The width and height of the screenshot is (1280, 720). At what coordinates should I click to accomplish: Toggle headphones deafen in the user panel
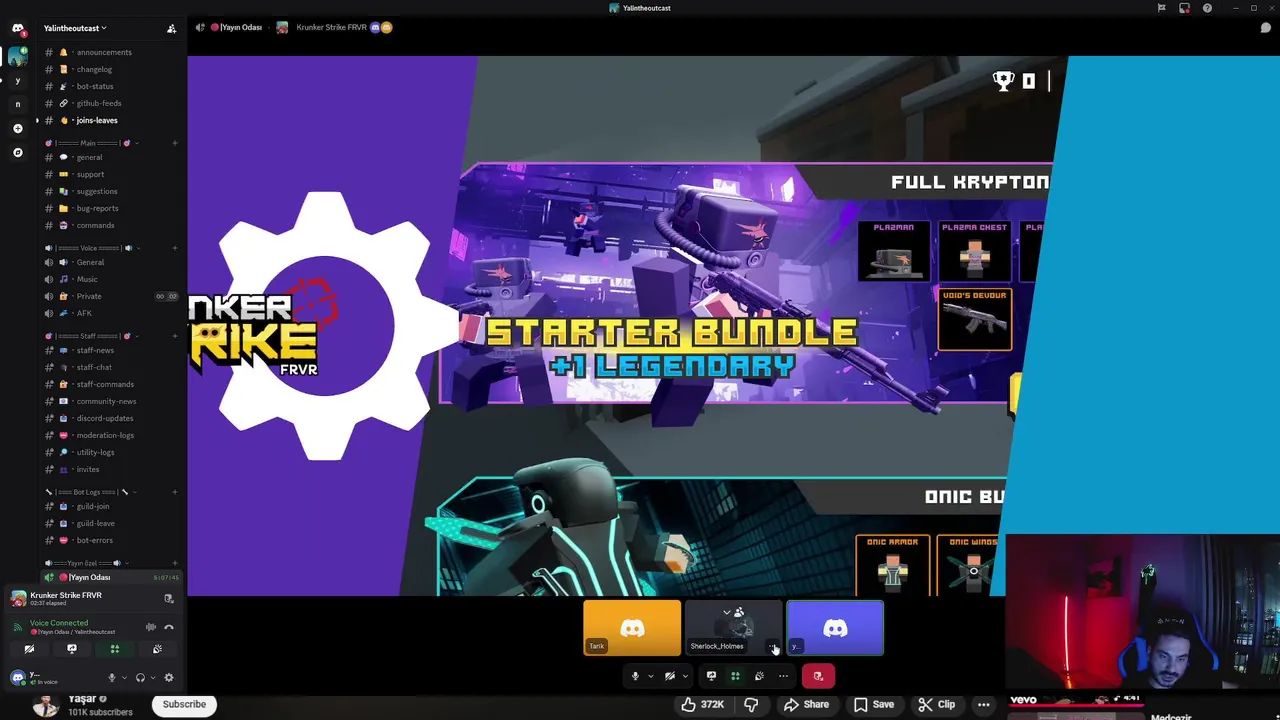click(140, 677)
